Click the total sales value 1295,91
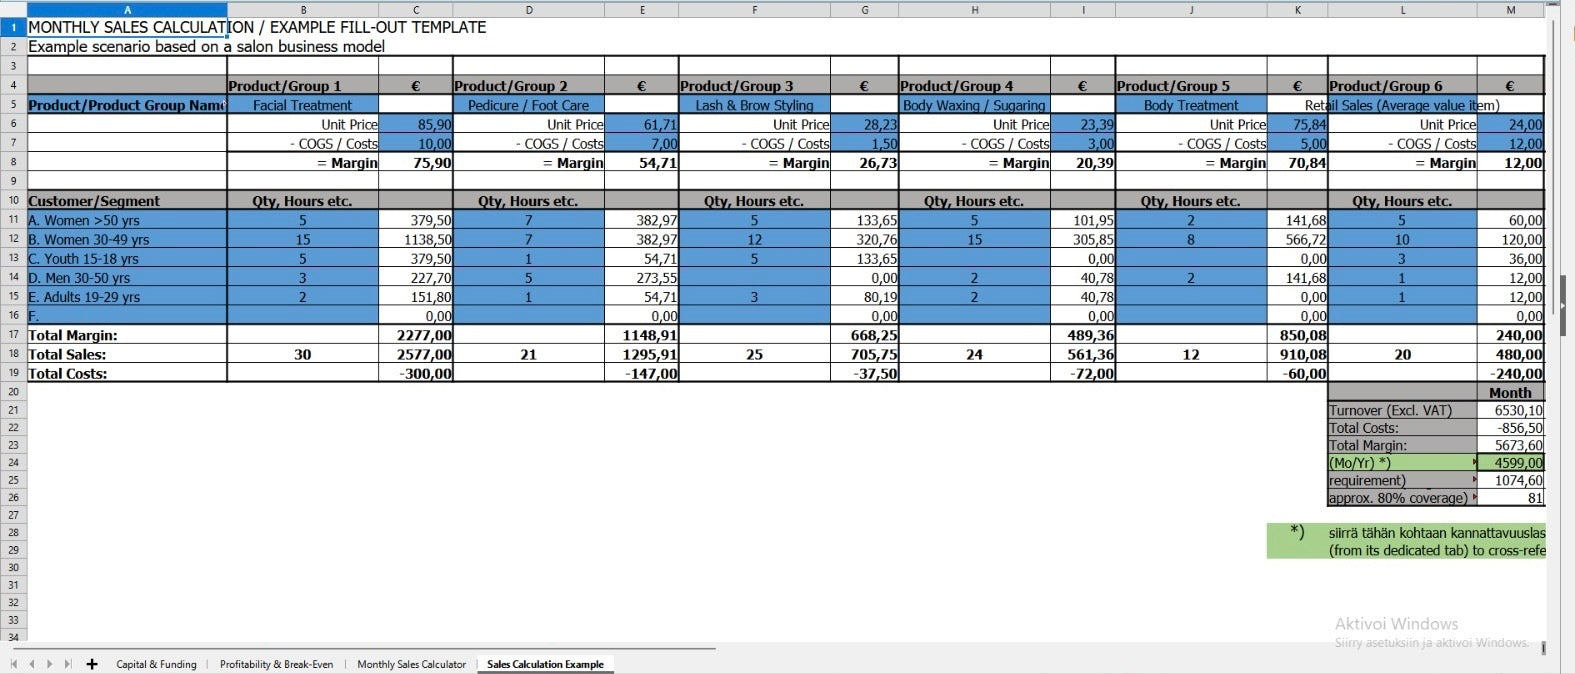 click(x=642, y=354)
